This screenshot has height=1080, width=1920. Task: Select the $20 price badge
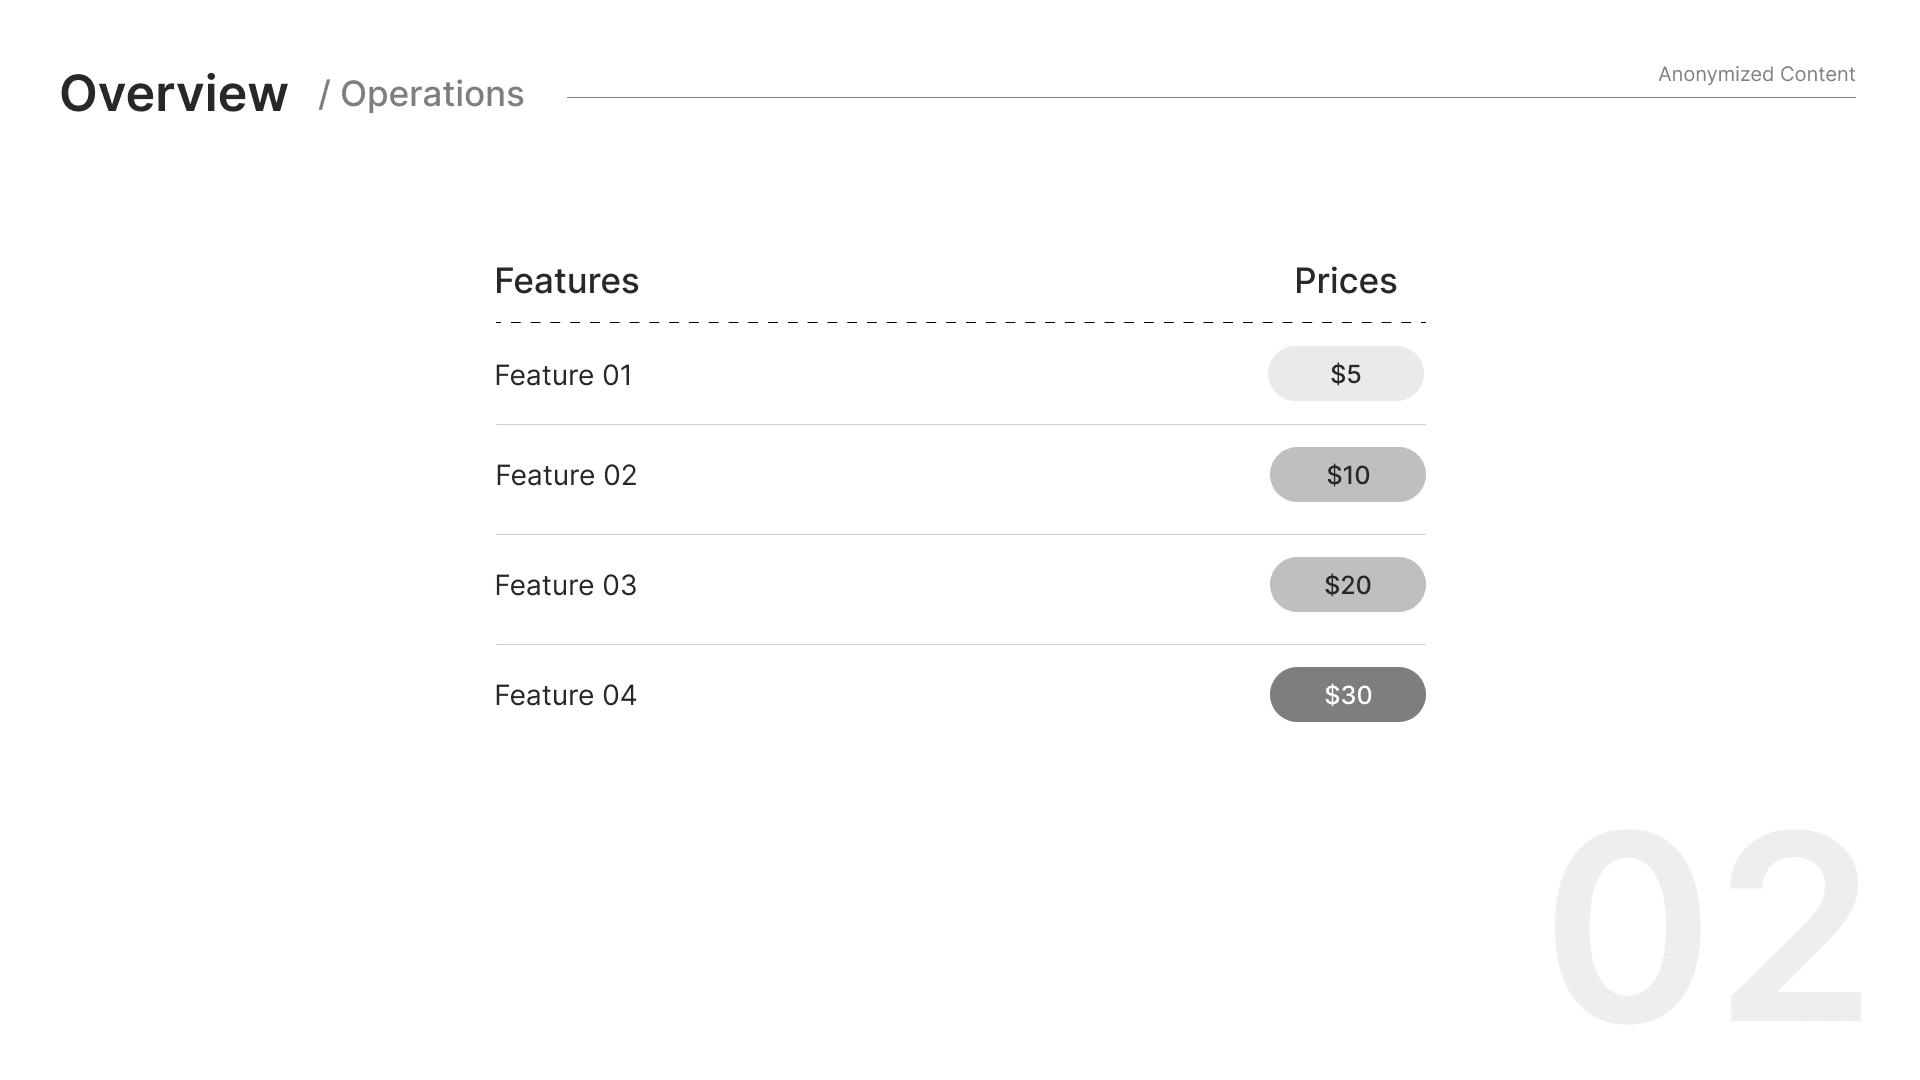click(x=1347, y=585)
